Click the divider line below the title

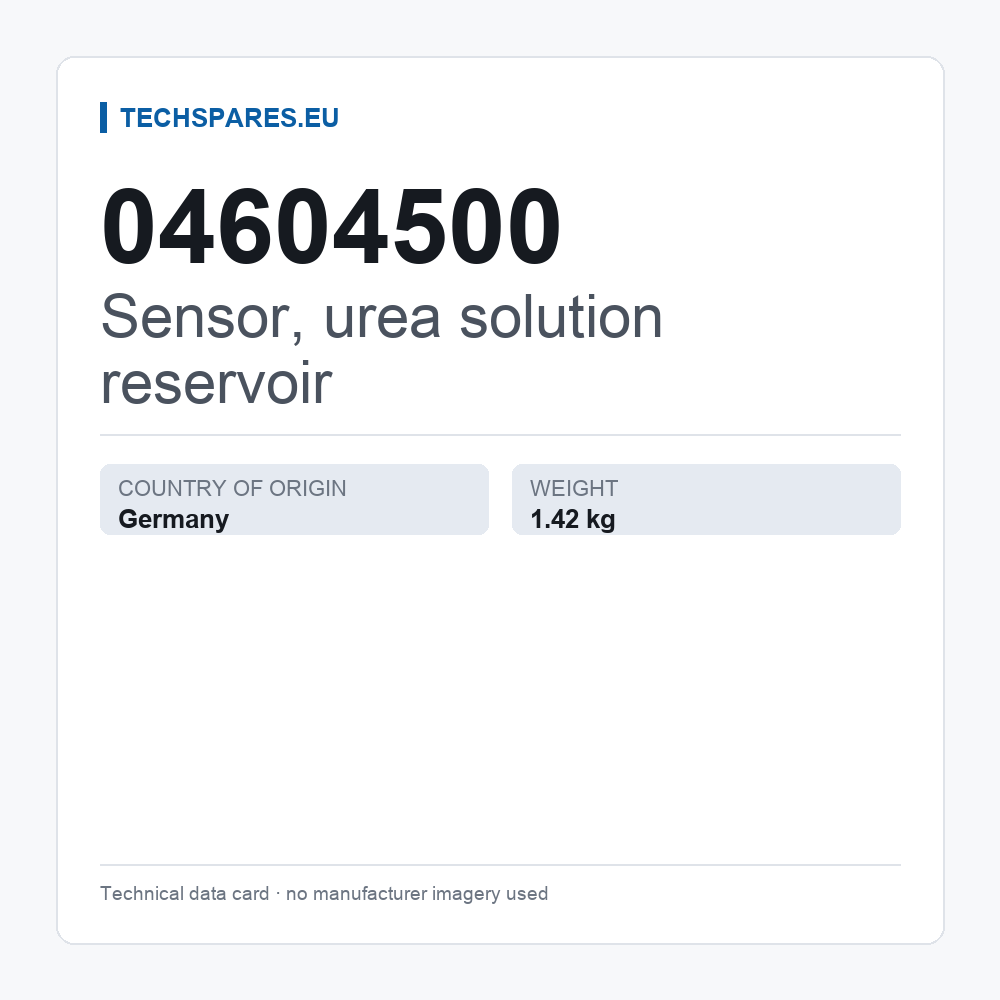click(501, 435)
